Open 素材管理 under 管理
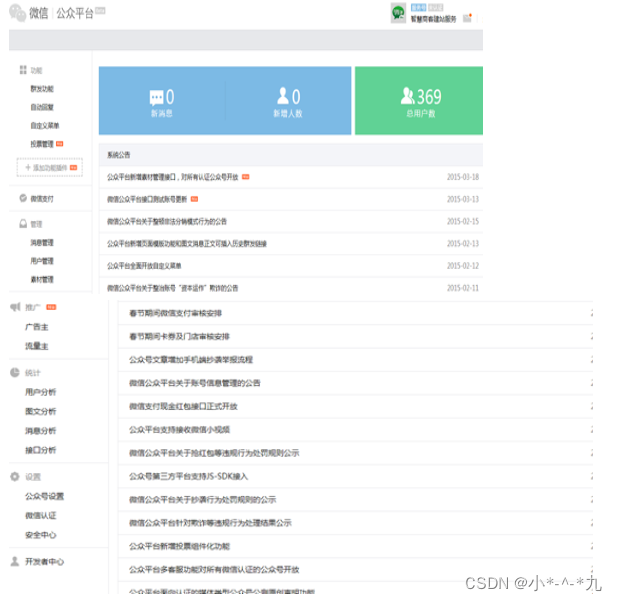Screen dimensions: 617x601 pyautogui.click(x=42, y=279)
